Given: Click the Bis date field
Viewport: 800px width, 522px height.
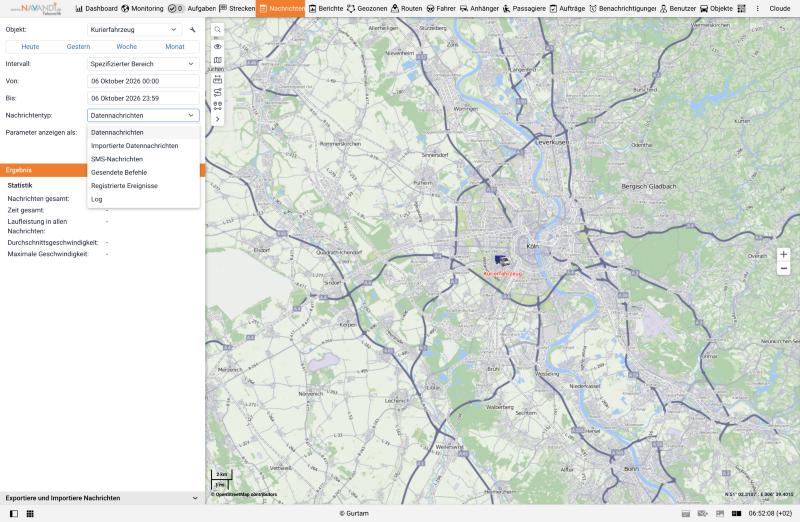Looking at the screenshot, I should [x=143, y=98].
